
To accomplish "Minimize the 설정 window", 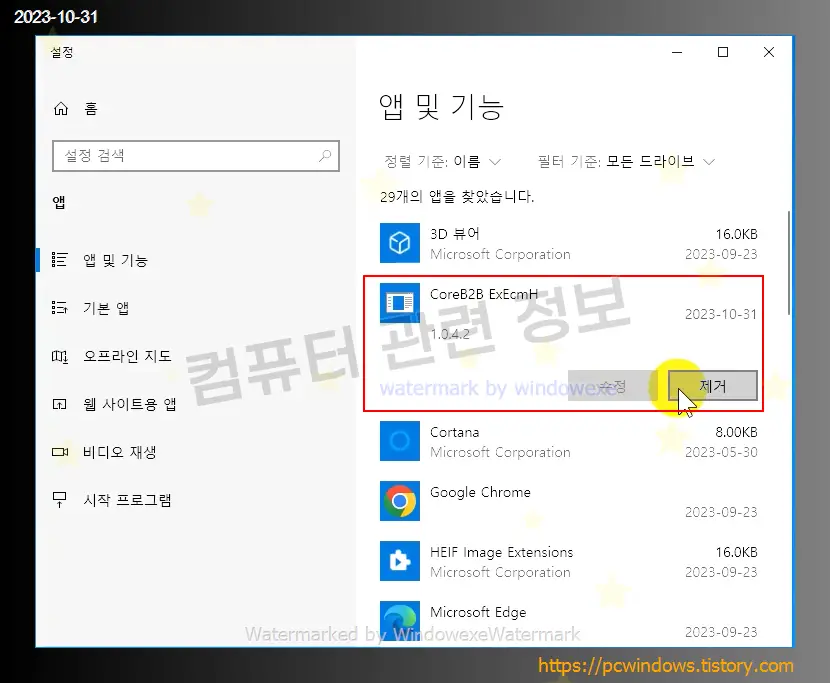I will point(677,52).
